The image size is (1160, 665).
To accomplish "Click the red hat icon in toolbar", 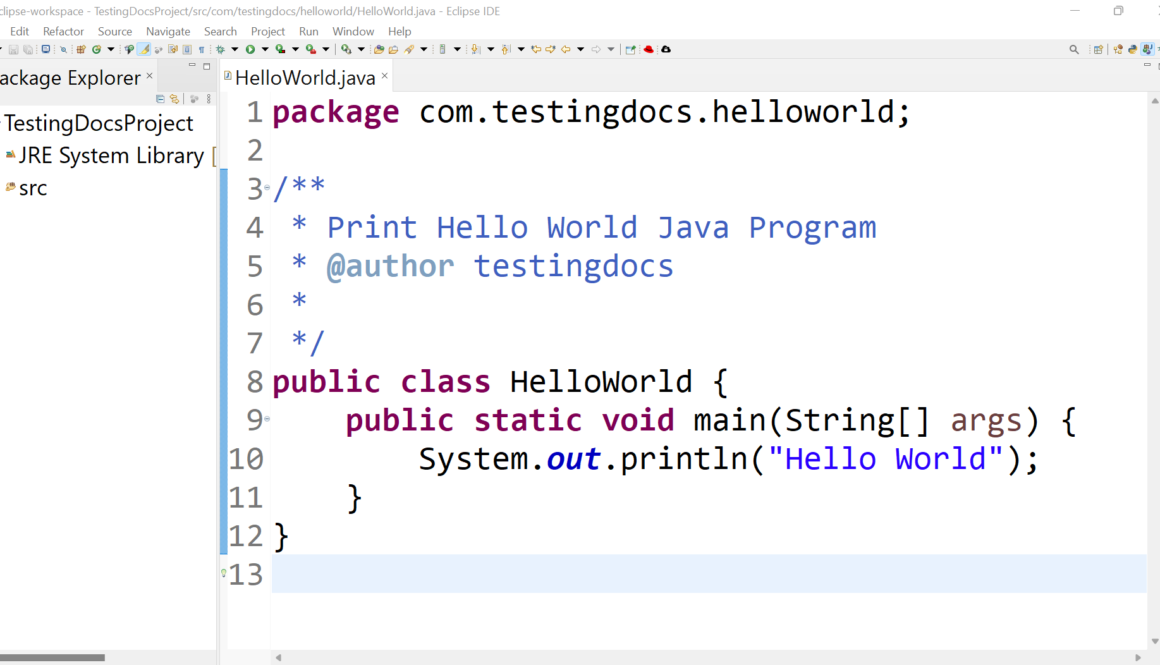I will [648, 49].
